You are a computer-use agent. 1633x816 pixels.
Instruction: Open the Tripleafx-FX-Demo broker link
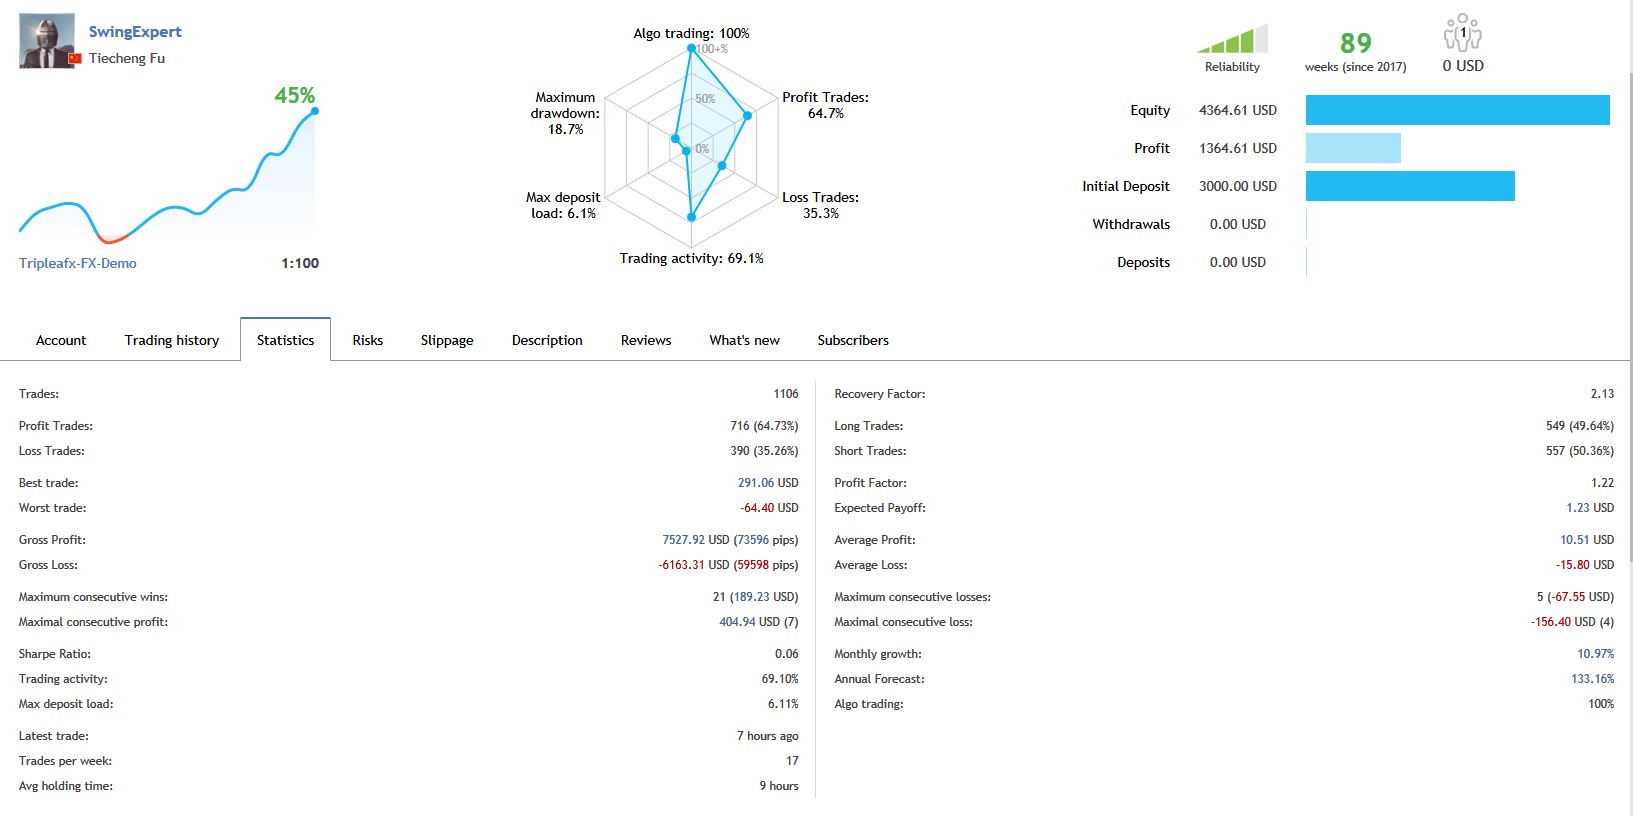point(78,263)
